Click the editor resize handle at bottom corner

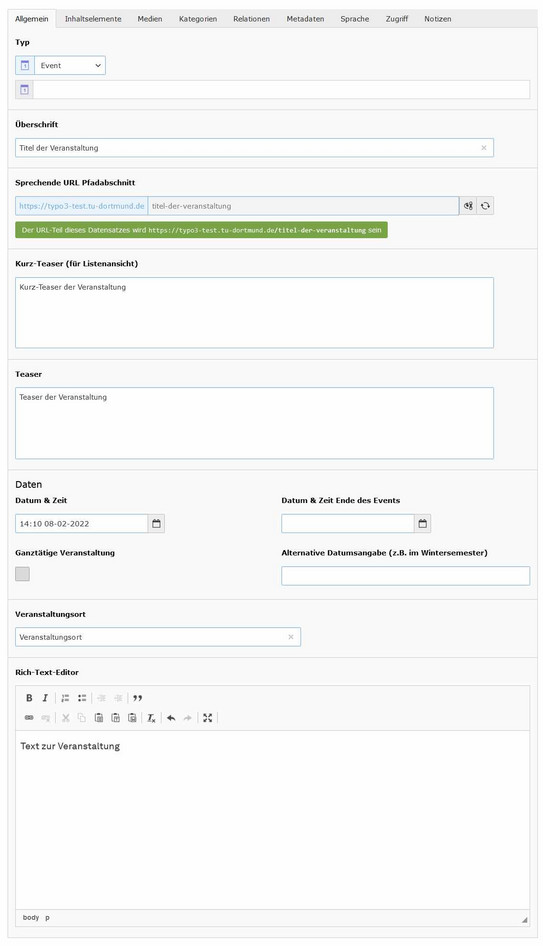pos(524,919)
